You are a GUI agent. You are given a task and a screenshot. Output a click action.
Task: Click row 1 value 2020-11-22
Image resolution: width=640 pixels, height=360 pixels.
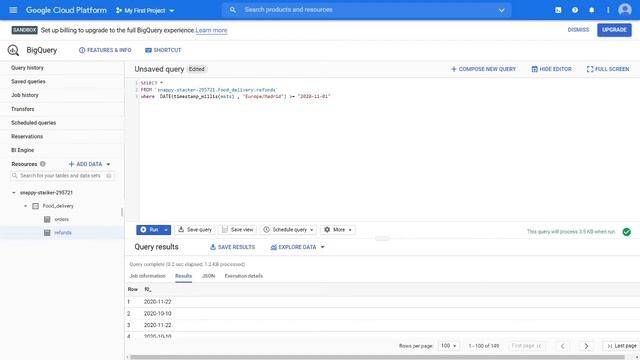pos(158,302)
